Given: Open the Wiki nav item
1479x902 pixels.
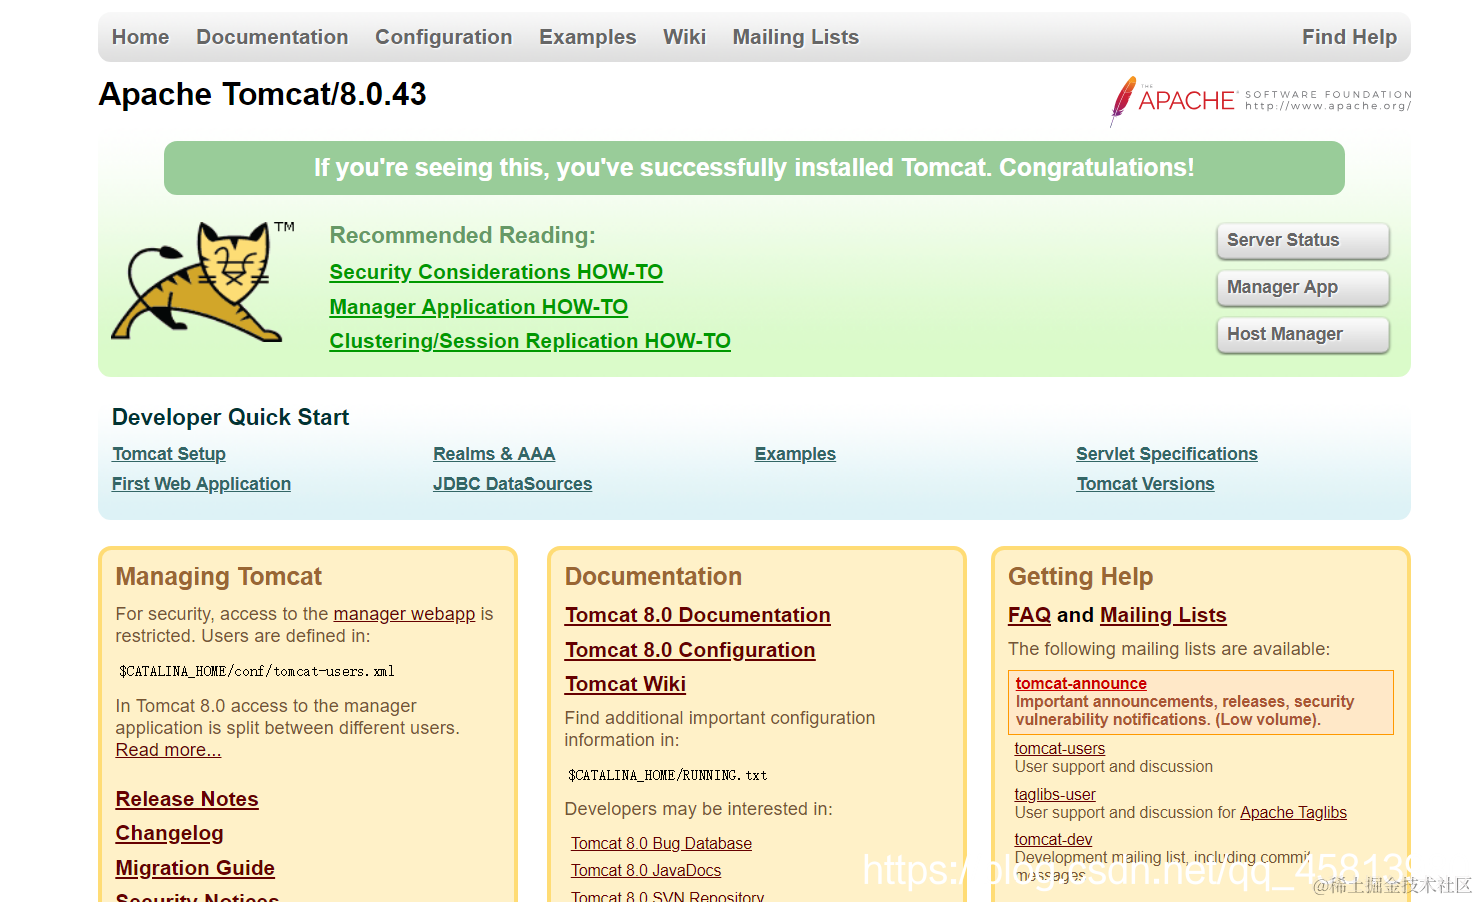Looking at the screenshot, I should coord(684,37).
